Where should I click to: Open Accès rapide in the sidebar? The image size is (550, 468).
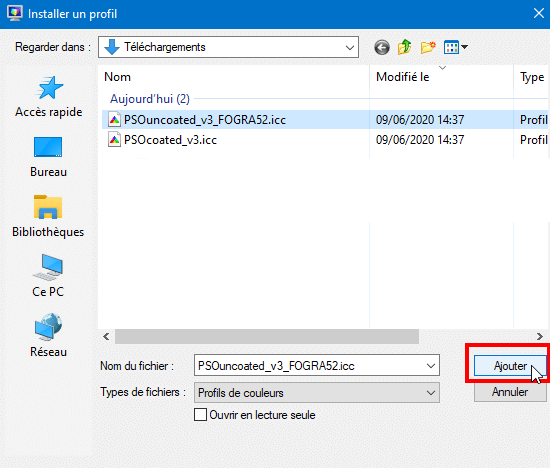[x=49, y=97]
